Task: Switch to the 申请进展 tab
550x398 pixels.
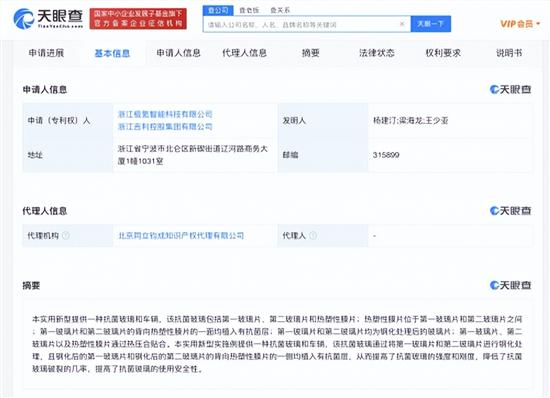Action: (46, 53)
